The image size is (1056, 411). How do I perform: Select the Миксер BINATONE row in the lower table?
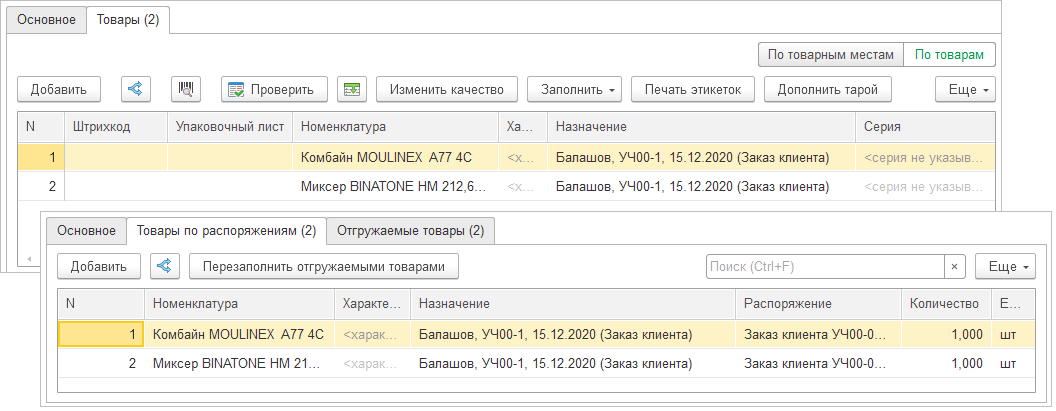pos(236,363)
